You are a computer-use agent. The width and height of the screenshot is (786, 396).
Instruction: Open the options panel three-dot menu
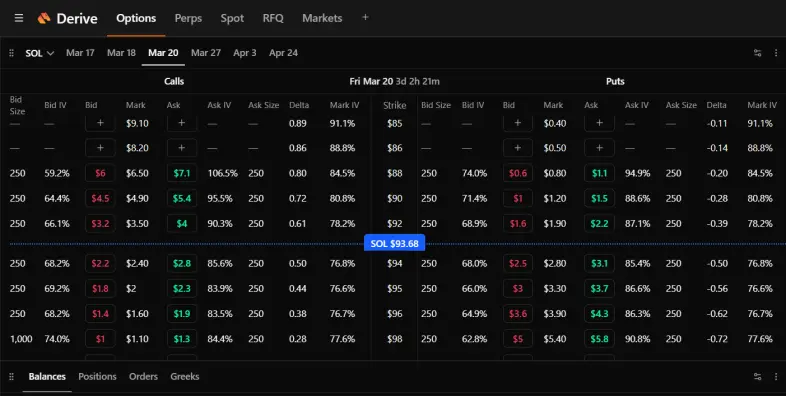tap(776, 53)
